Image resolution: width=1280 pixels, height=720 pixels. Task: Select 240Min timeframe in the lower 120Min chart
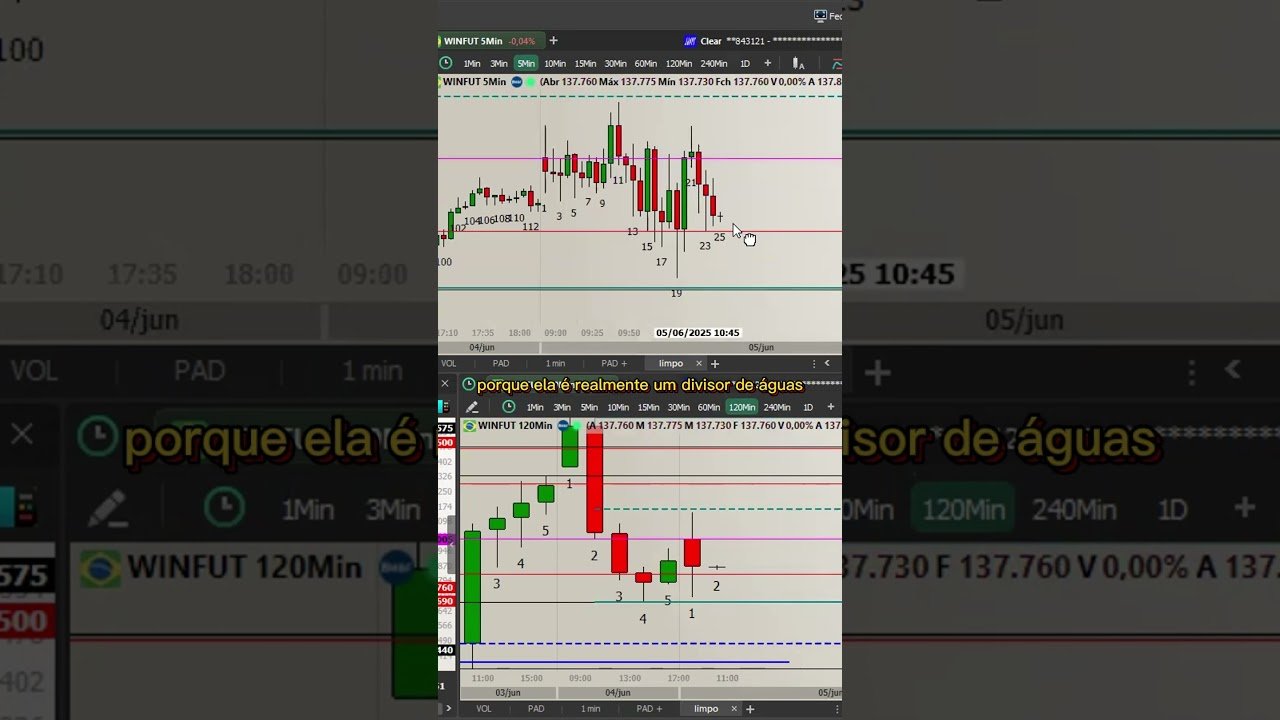[x=777, y=407]
